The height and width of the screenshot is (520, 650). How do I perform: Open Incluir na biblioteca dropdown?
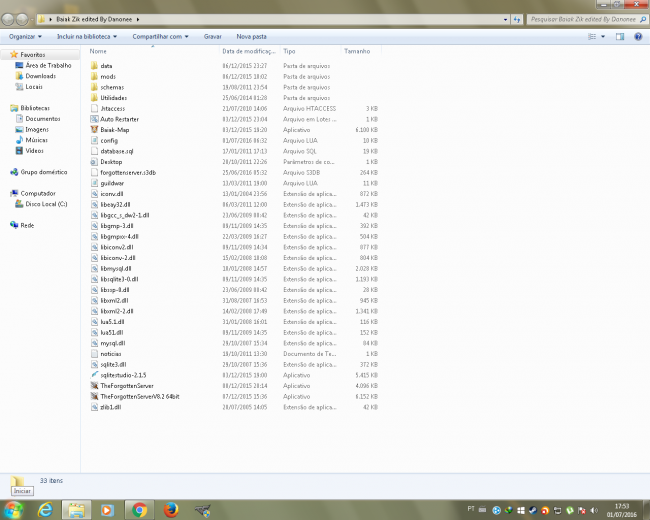coord(87,36)
